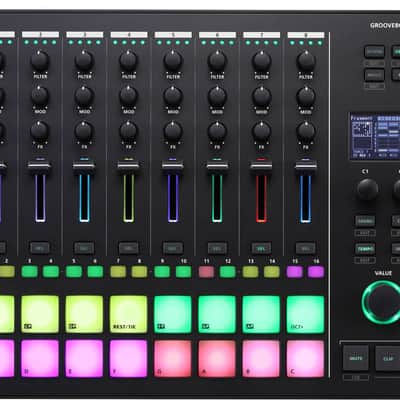Grab the track 5 violet-lit fader cap
Viewport: 400px width, 400px height.
tap(173, 166)
